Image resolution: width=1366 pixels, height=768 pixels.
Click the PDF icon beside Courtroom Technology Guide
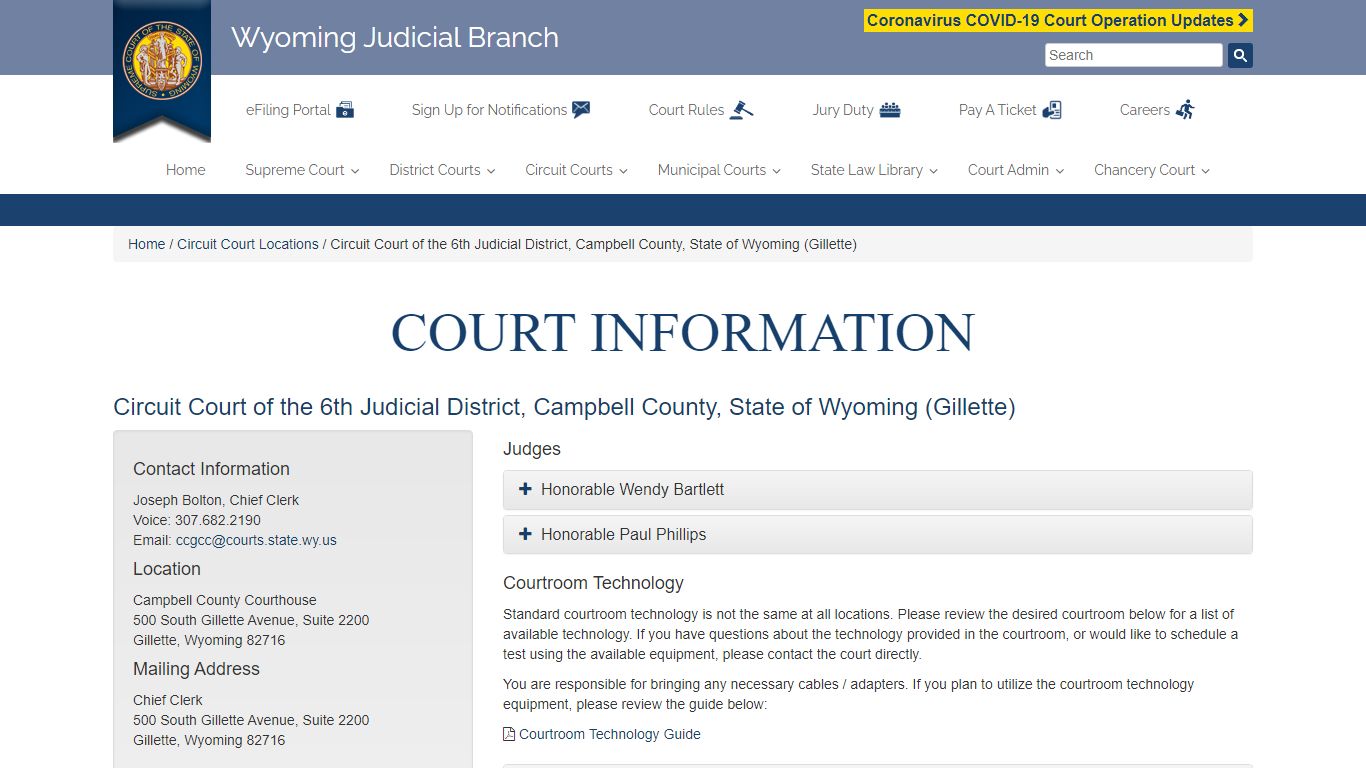[509, 734]
